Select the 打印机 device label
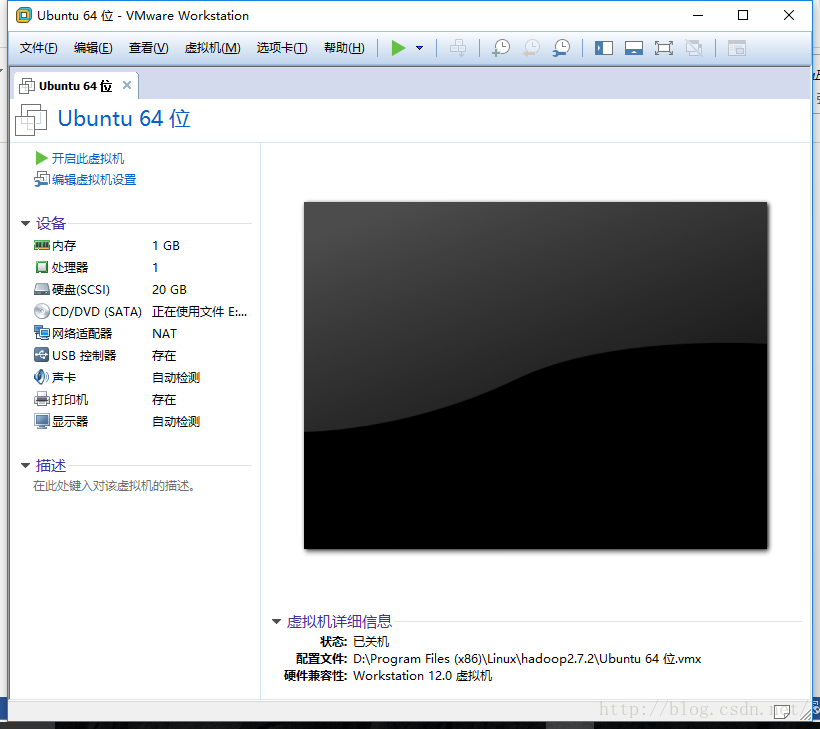 (x=70, y=400)
